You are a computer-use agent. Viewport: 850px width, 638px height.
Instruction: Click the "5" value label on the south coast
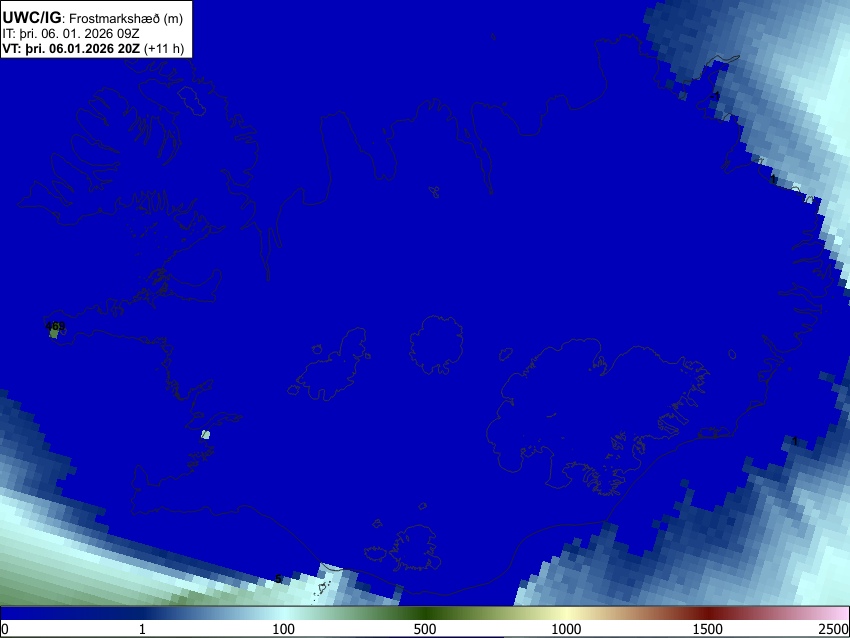point(278,579)
